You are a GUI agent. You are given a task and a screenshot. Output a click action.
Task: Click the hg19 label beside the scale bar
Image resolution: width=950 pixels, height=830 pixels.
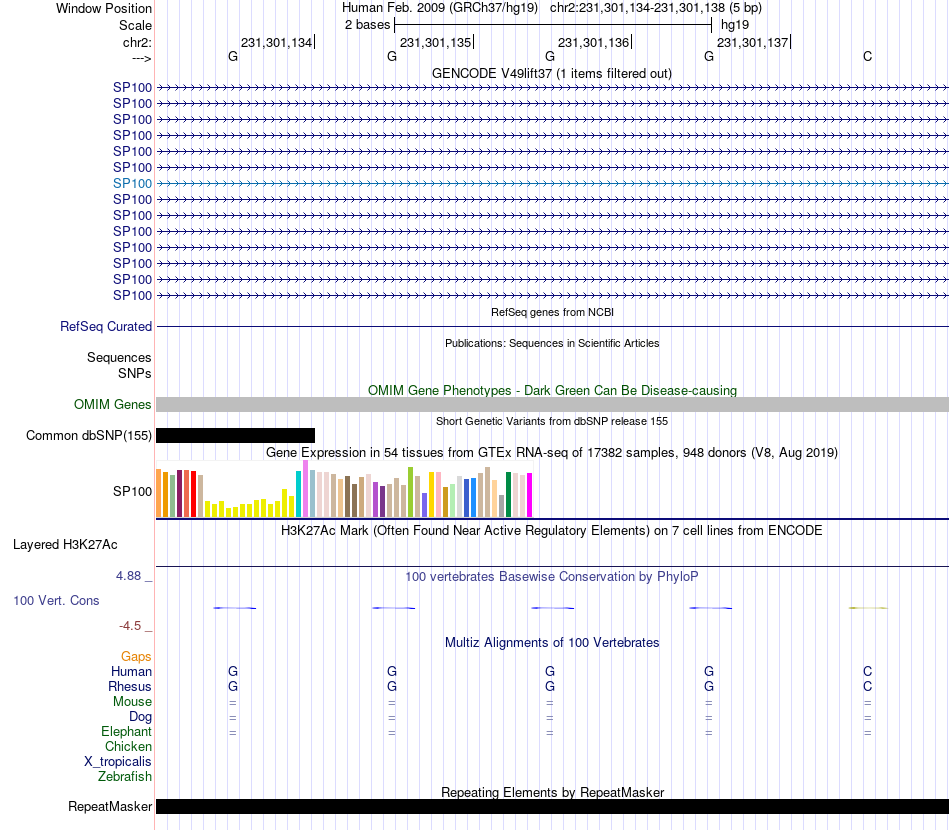(735, 25)
